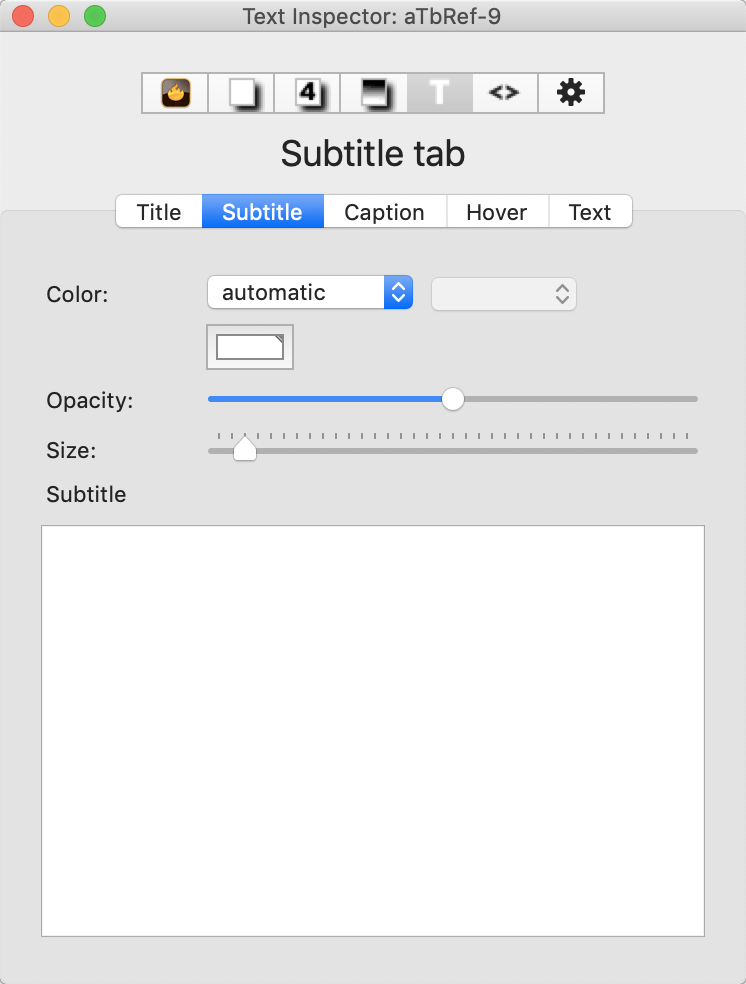Viewport: 746px width, 984px height.
Task: Open the Caption tab
Action: coord(384,211)
